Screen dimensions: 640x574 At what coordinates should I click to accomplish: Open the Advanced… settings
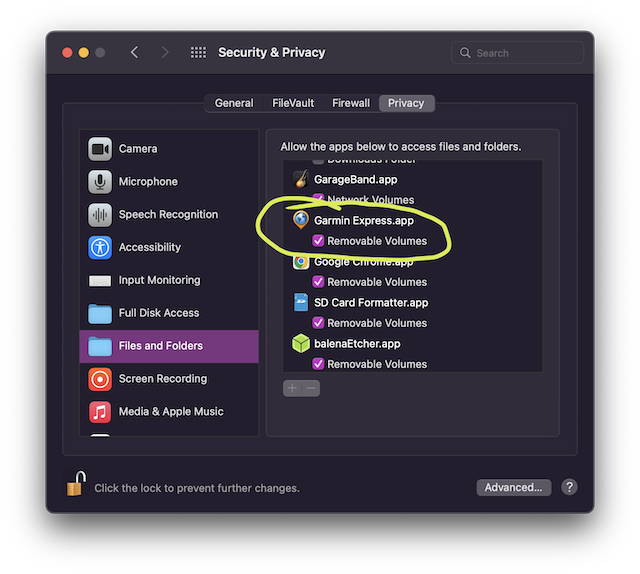513,487
